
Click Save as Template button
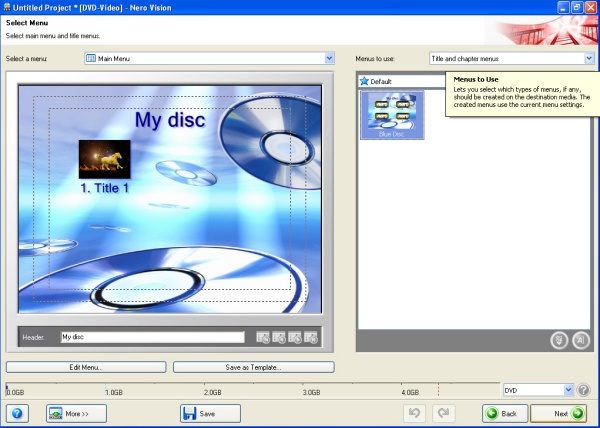[252, 367]
